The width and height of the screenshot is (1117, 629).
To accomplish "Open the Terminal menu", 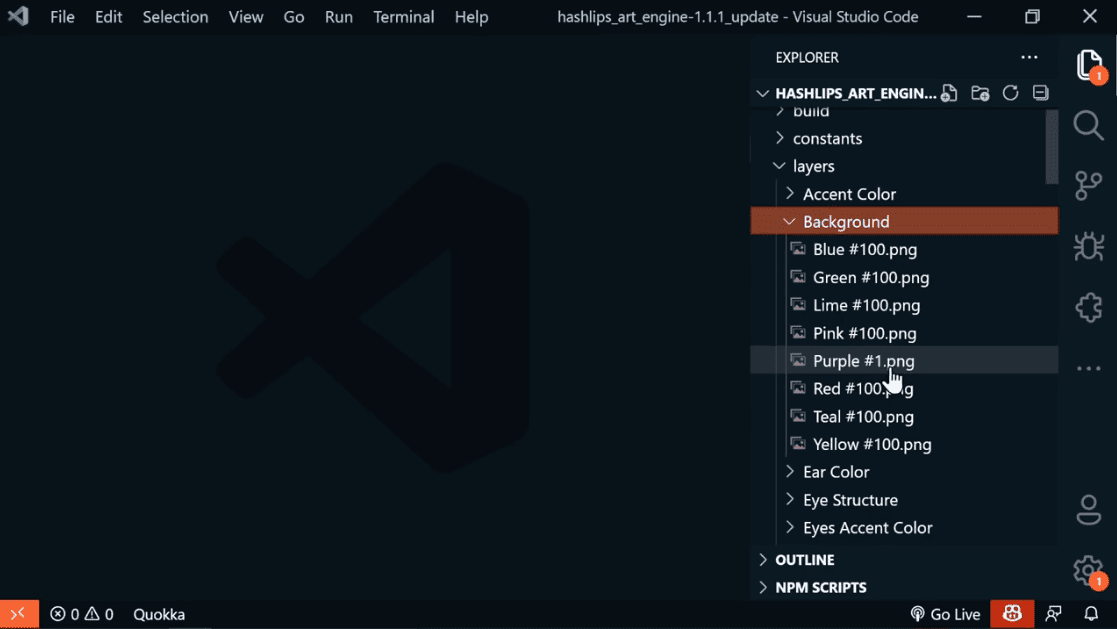I will pyautogui.click(x=403, y=17).
